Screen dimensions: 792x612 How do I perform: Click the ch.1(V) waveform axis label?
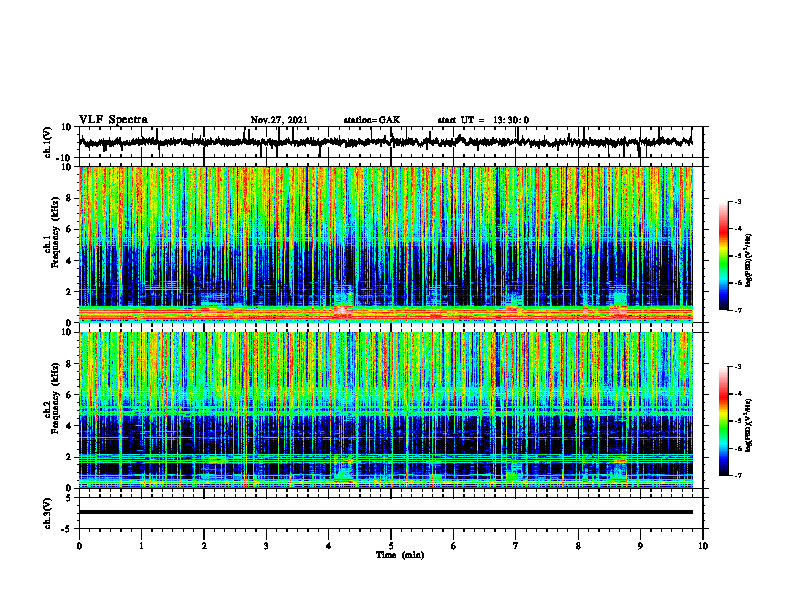(48, 142)
